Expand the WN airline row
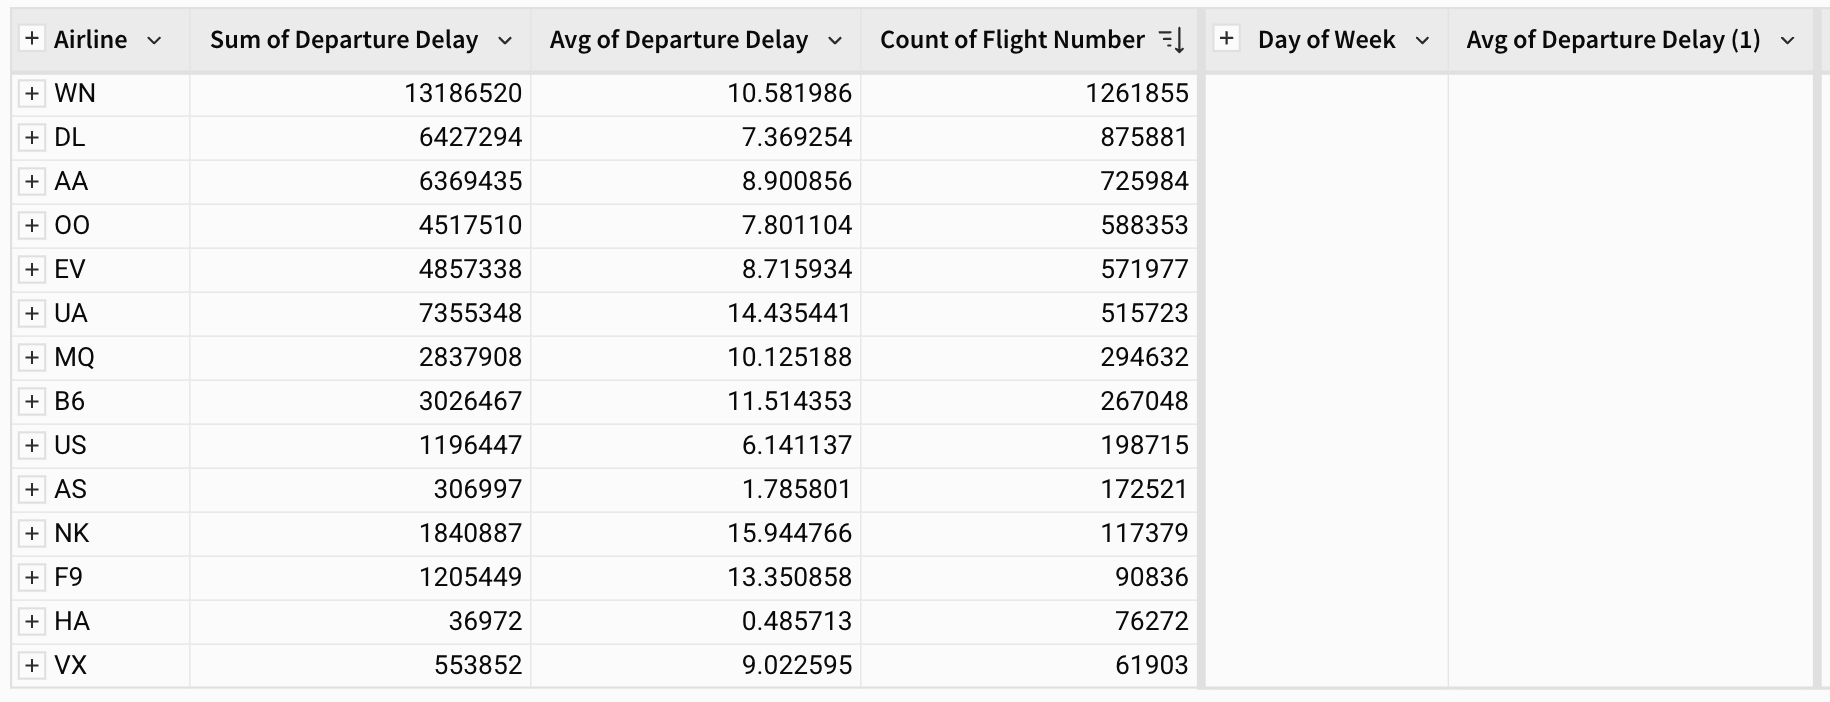This screenshot has height=702, width=1830. point(32,93)
